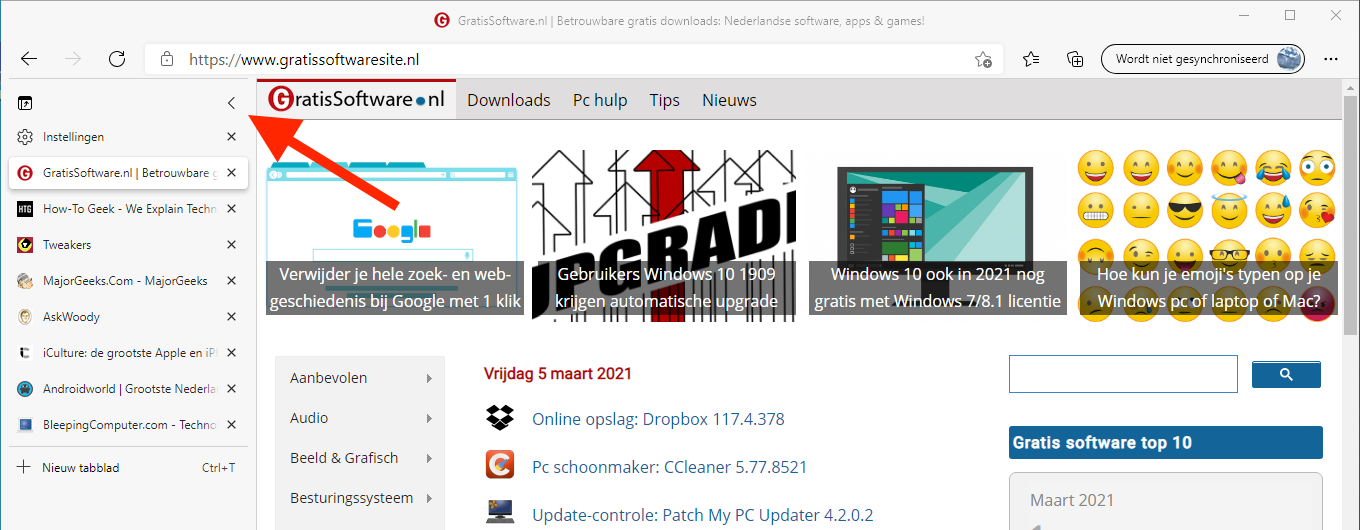Screen dimensions: 1360x530
Task: Open the Collections icon
Action: click(1075, 59)
